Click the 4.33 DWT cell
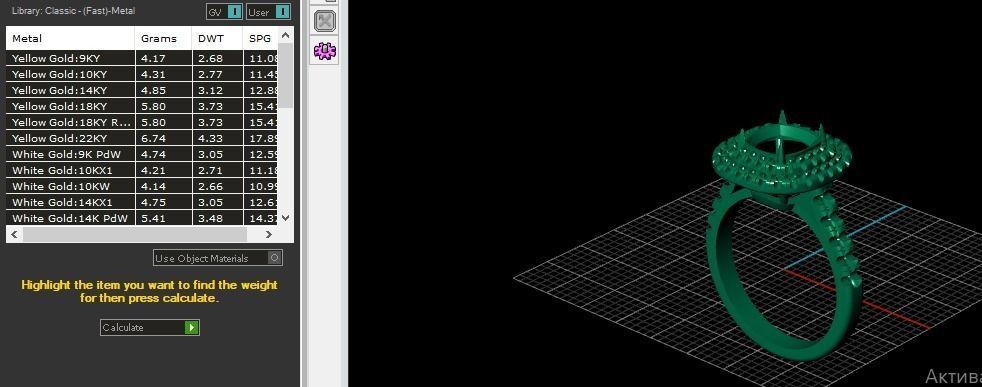The width and height of the screenshot is (982, 387). pyautogui.click(x=217, y=138)
